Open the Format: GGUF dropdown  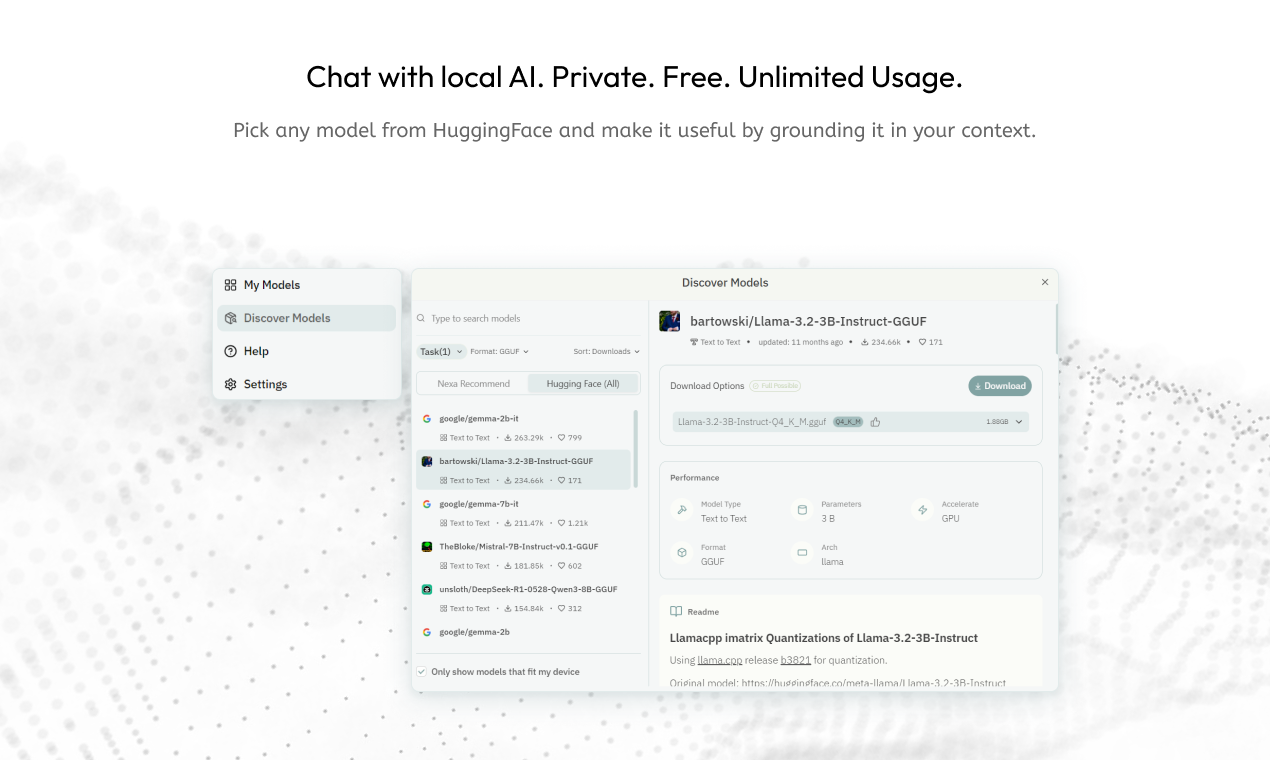coord(499,352)
